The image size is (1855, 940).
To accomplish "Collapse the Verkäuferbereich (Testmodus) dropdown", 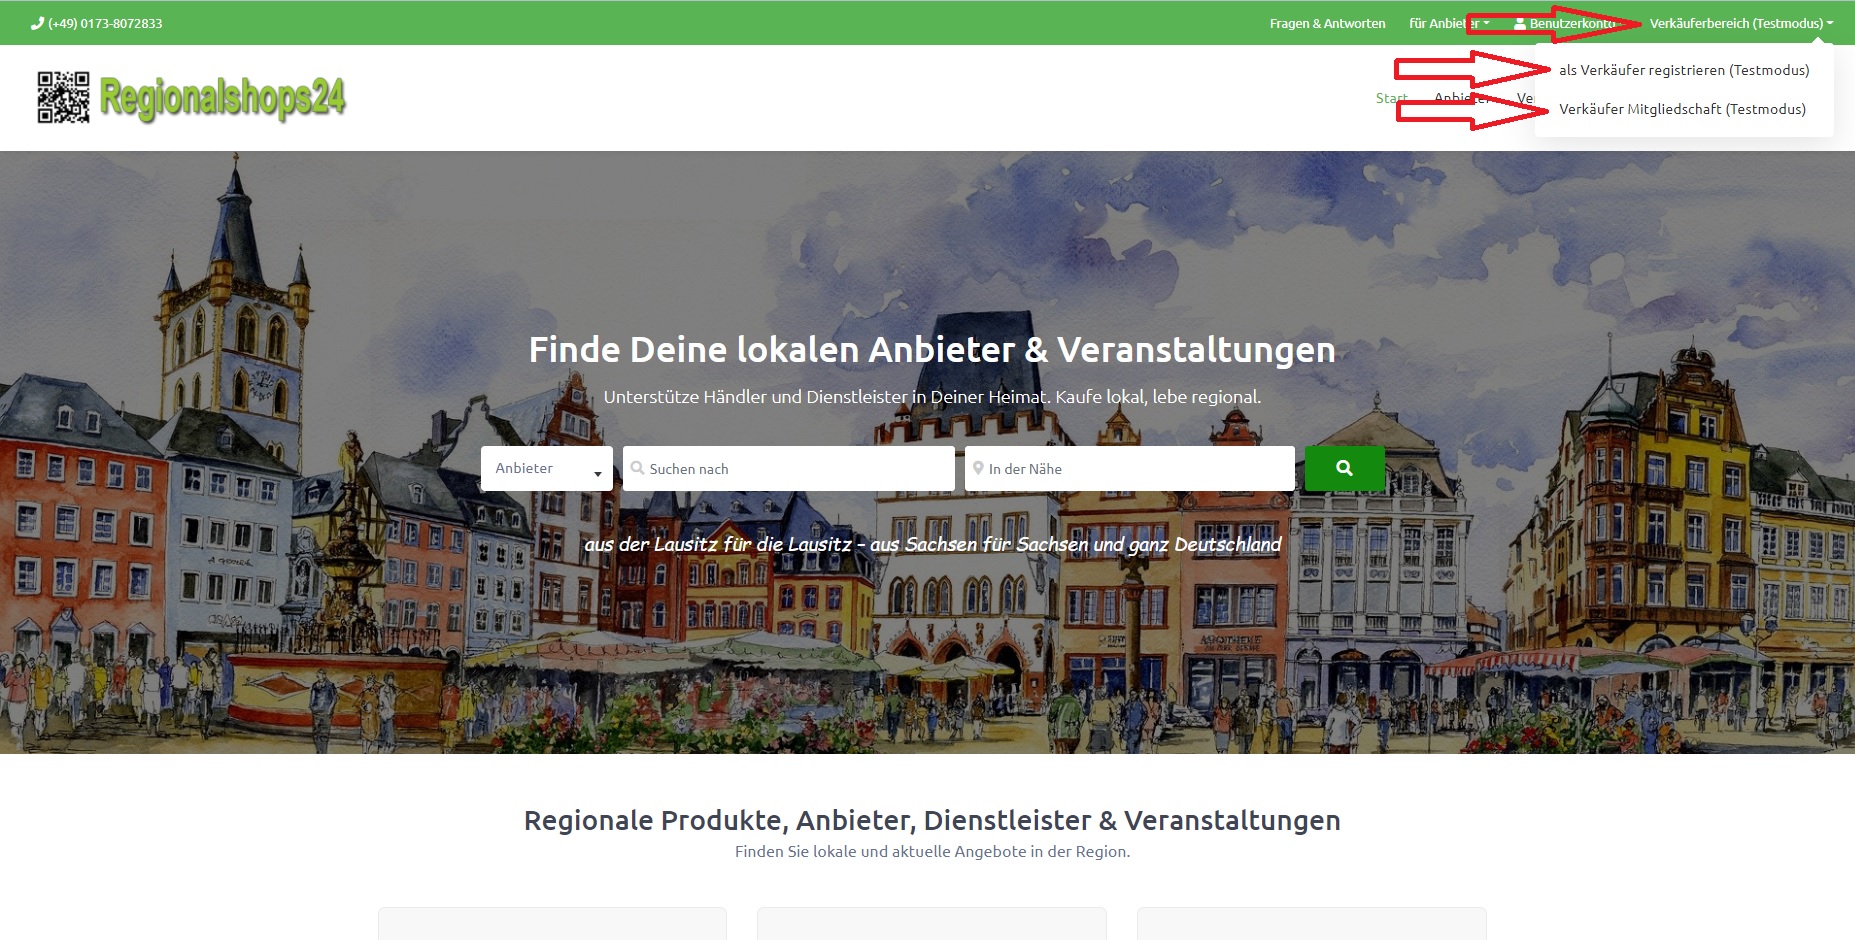I will pyautogui.click(x=1740, y=23).
